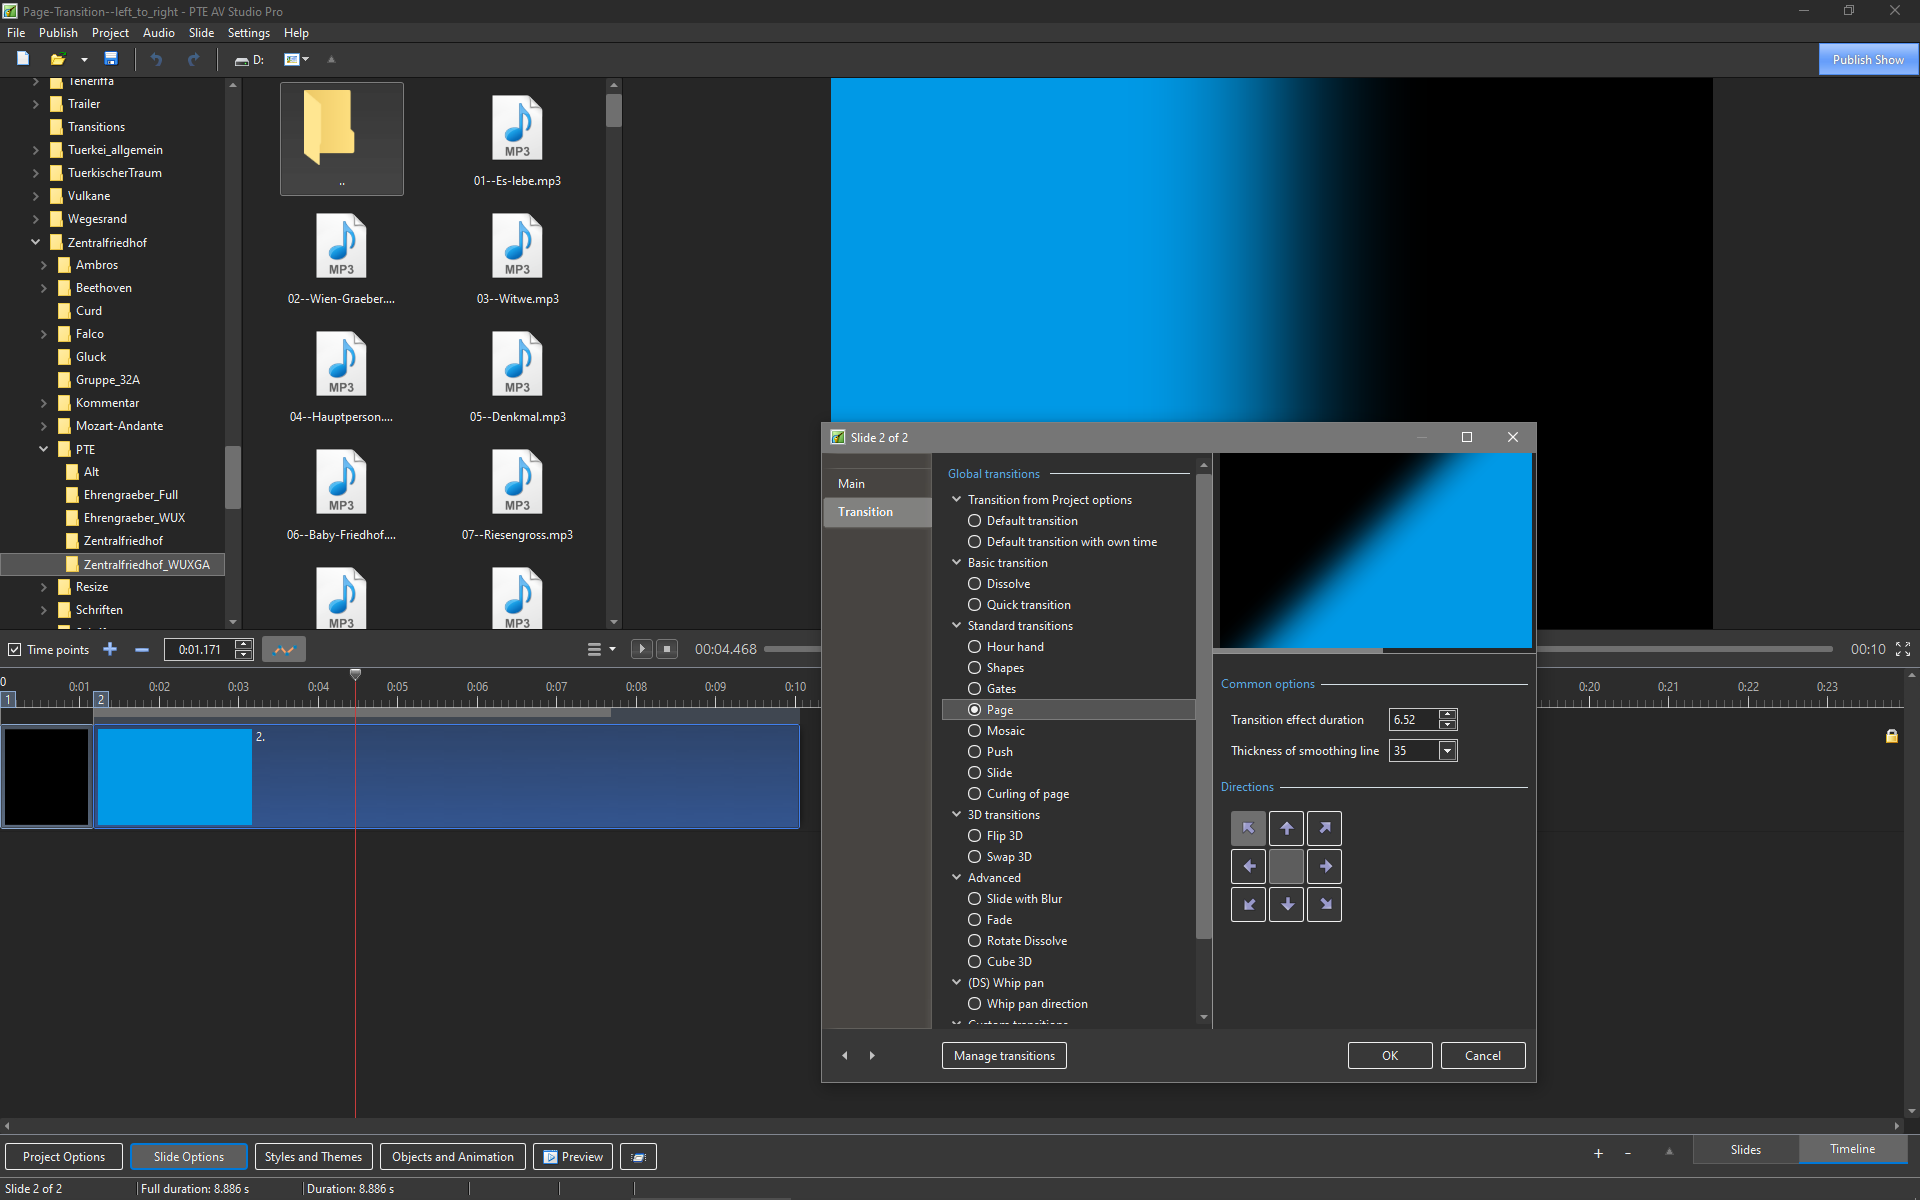The image size is (1920, 1200).
Task: Collapse the Standard transitions group
Action: coord(957,626)
